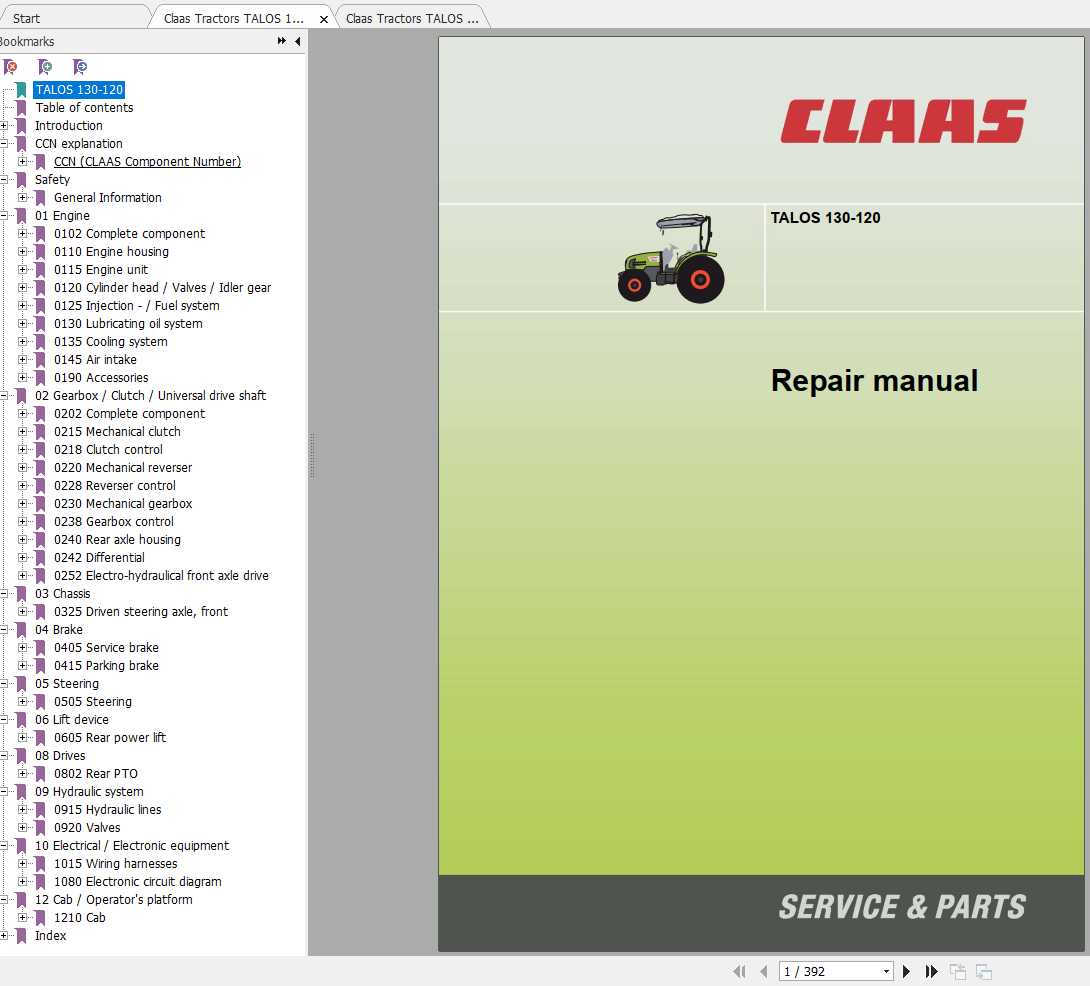Close the Claas Tractors TALOS tab

click(x=323, y=19)
